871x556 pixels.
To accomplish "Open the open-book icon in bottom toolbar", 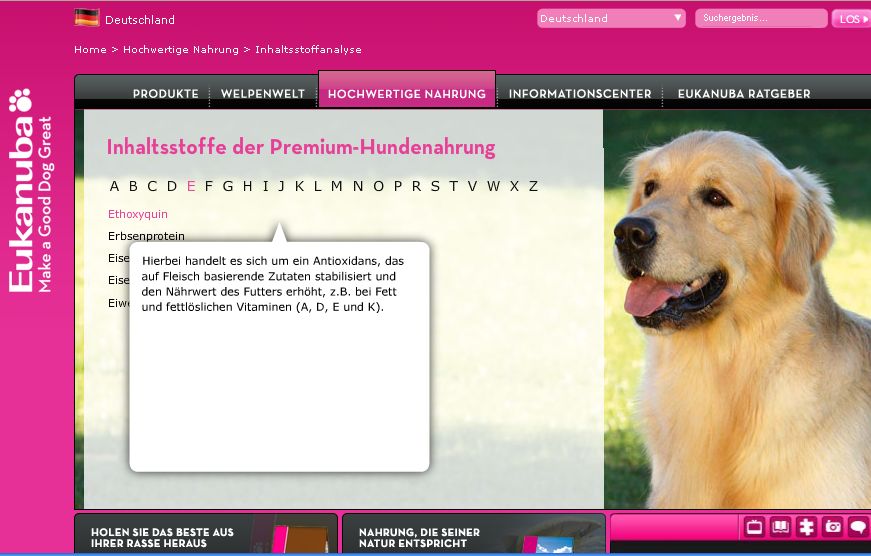I will tap(780, 527).
